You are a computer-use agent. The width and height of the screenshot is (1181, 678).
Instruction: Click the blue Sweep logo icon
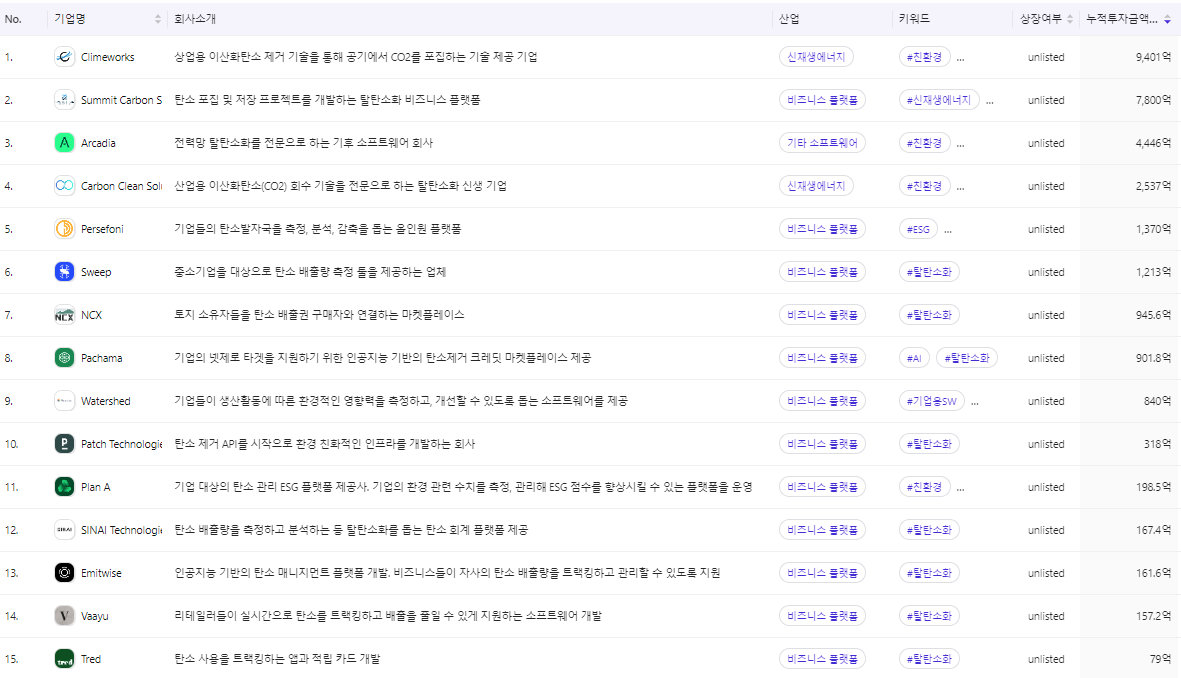(65, 271)
